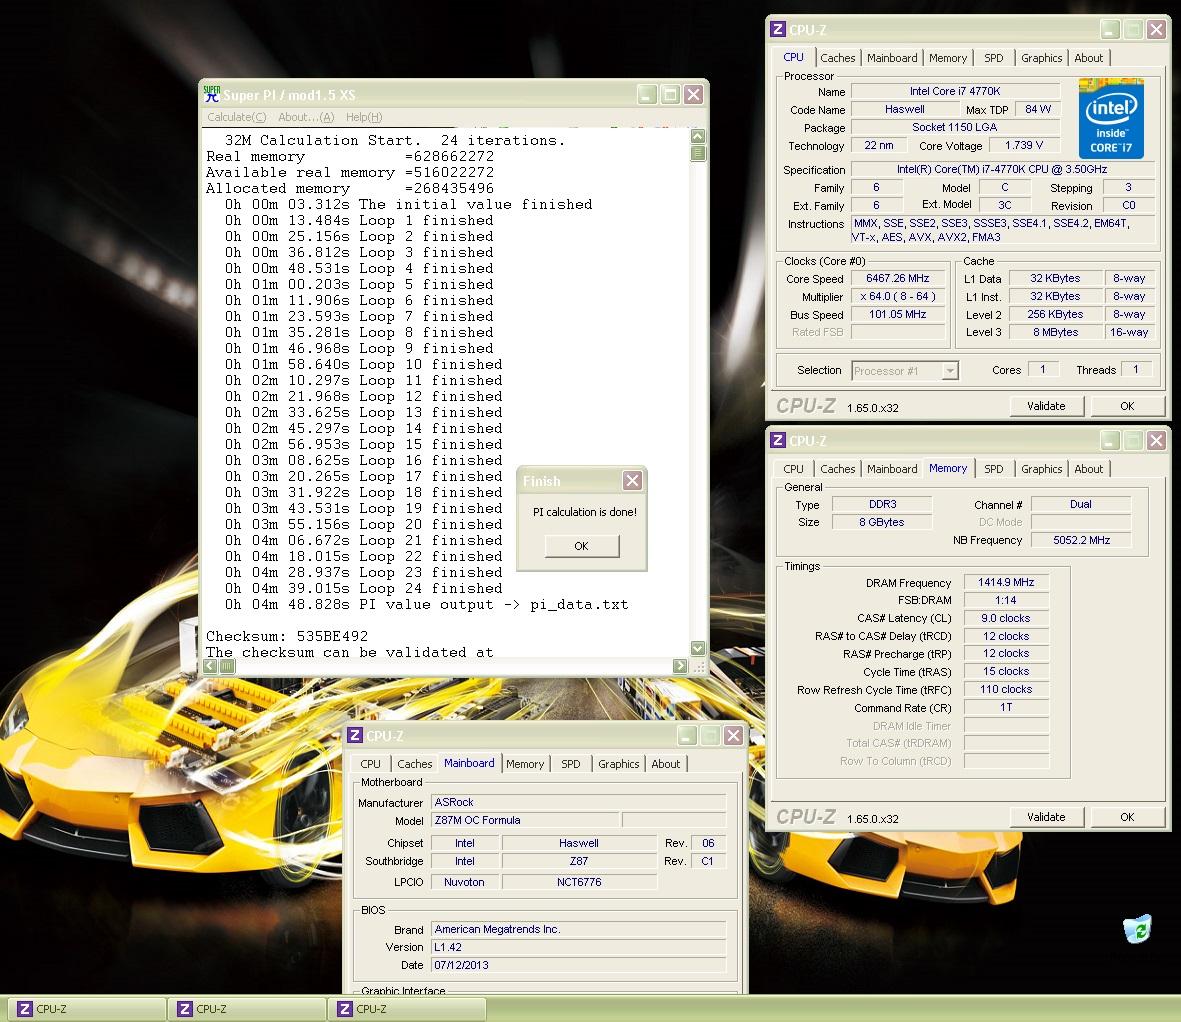Click the BIOS Date field 07/12/2013
The height and width of the screenshot is (1022, 1181).
[578, 966]
